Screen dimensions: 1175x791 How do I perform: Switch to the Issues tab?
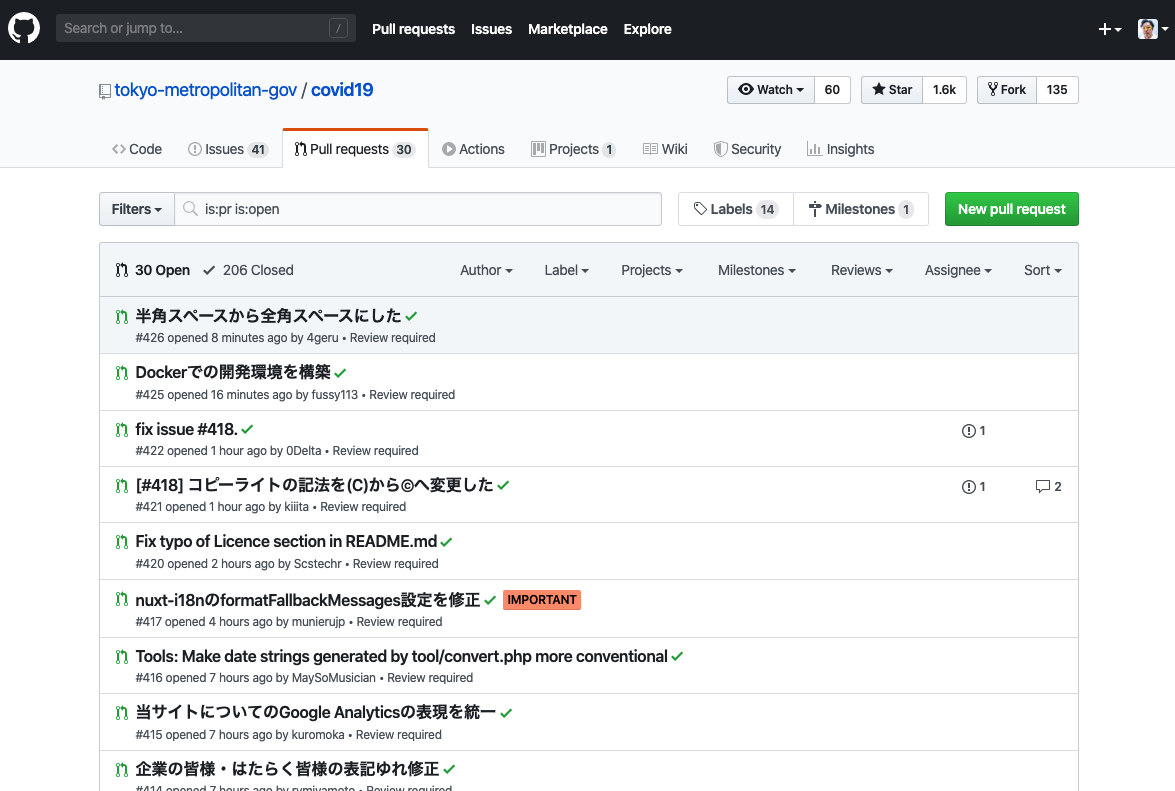227,149
